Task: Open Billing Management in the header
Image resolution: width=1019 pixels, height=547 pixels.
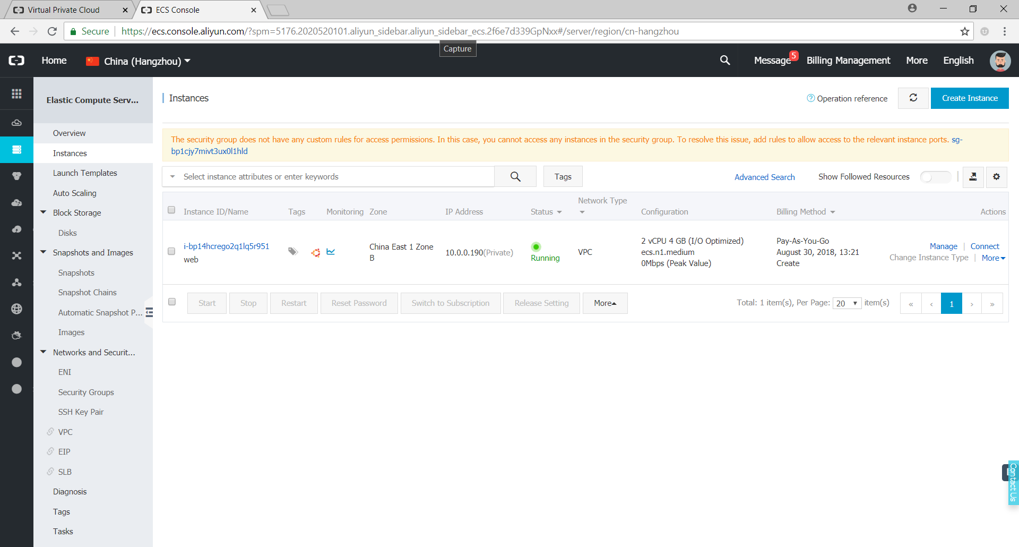Action: 848,60
